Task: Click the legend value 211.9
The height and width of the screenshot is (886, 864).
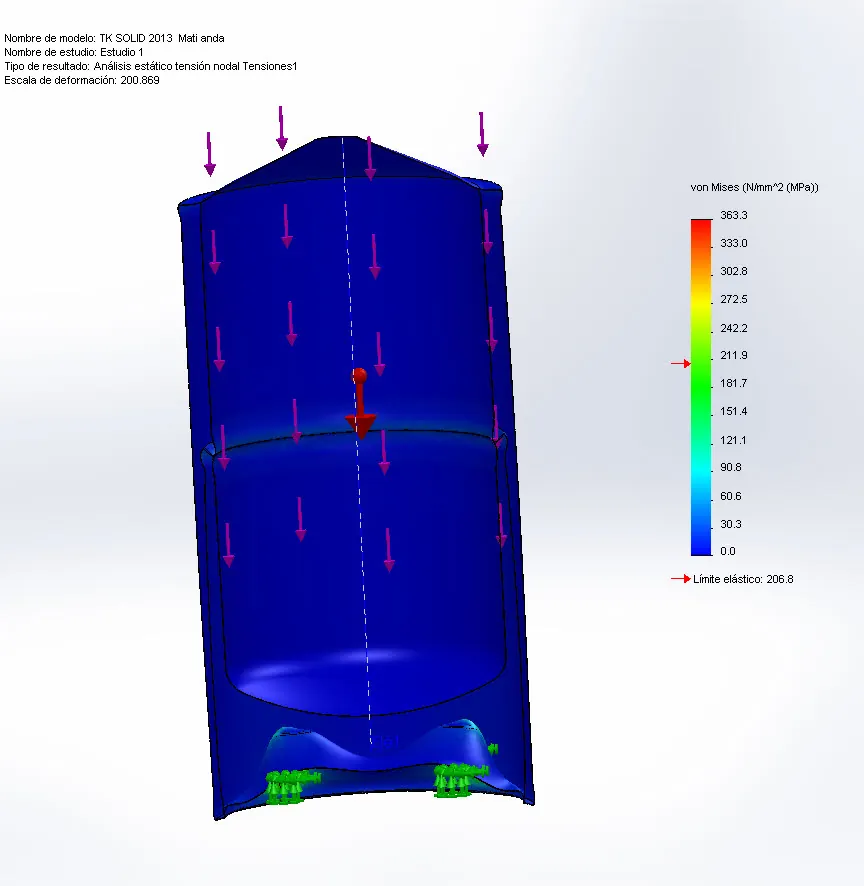Action: tap(733, 355)
